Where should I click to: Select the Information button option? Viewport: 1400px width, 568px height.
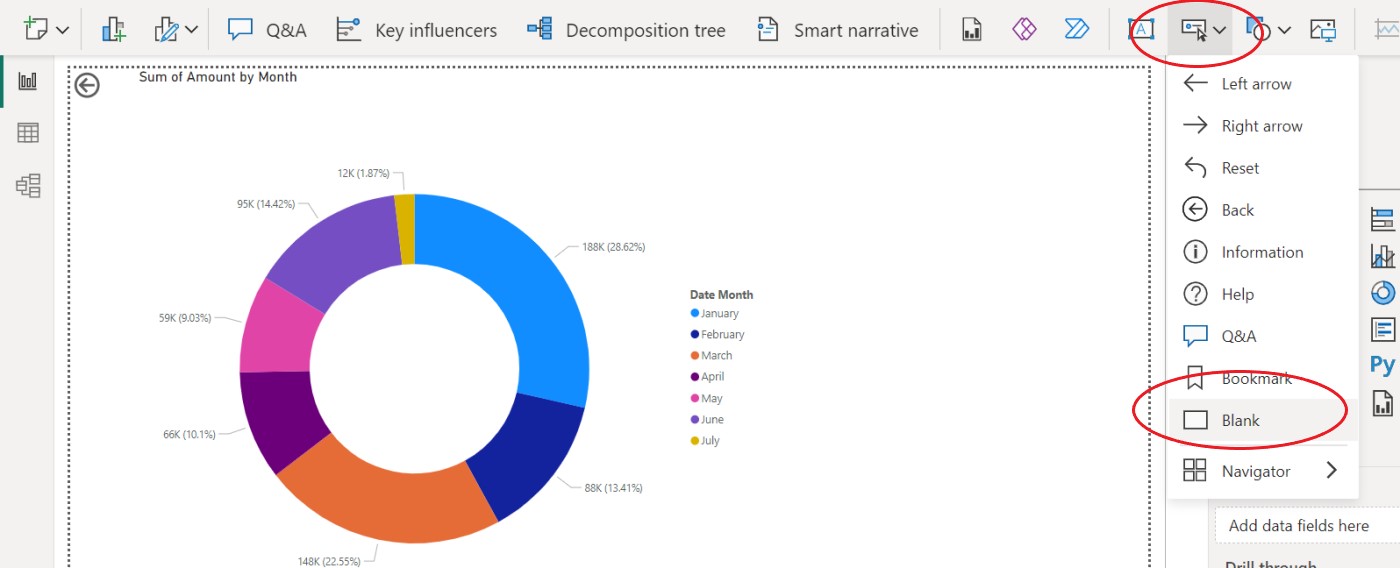pos(1262,252)
